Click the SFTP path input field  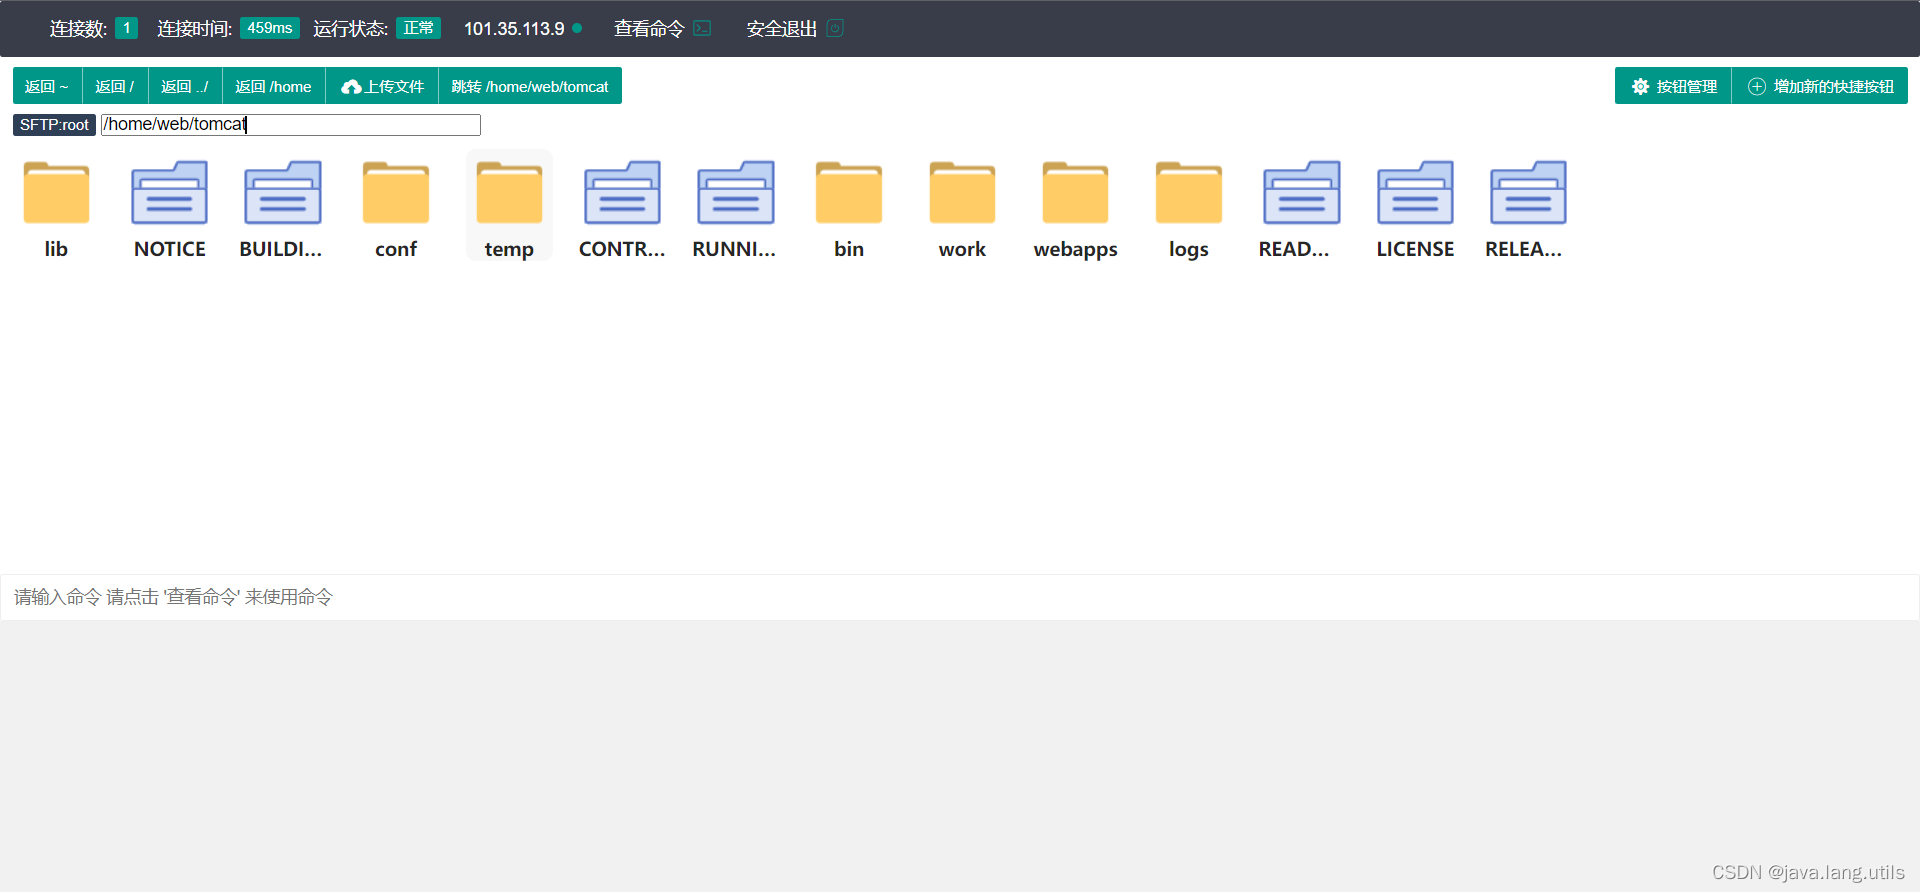290,124
